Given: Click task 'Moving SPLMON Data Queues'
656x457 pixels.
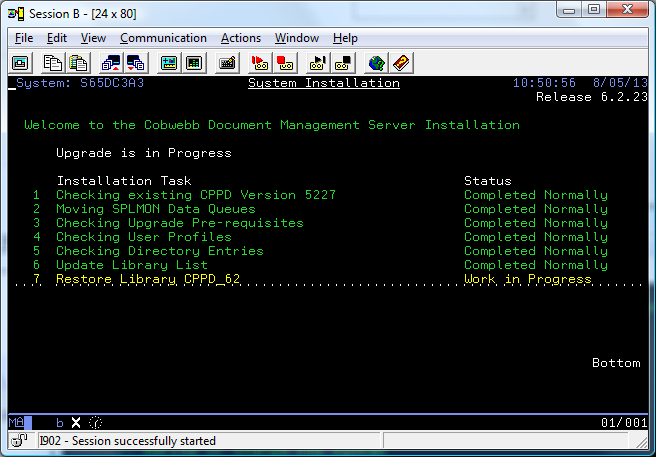Looking at the screenshot, I should (156, 209).
